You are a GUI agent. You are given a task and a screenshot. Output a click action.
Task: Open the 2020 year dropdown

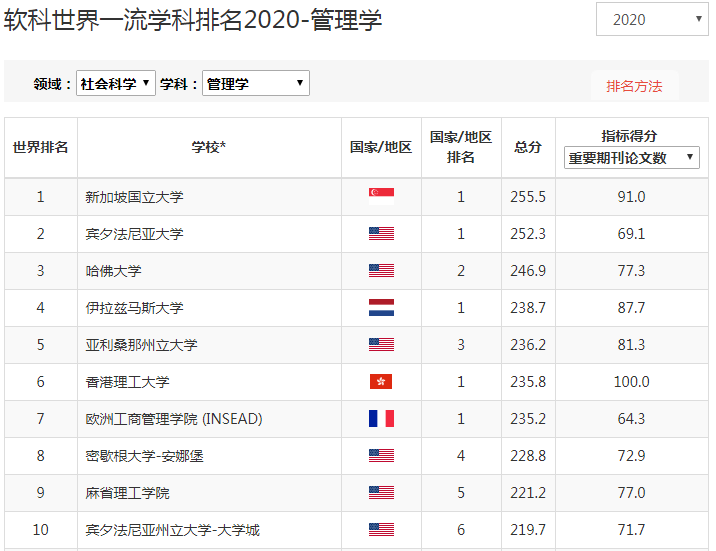(x=652, y=19)
